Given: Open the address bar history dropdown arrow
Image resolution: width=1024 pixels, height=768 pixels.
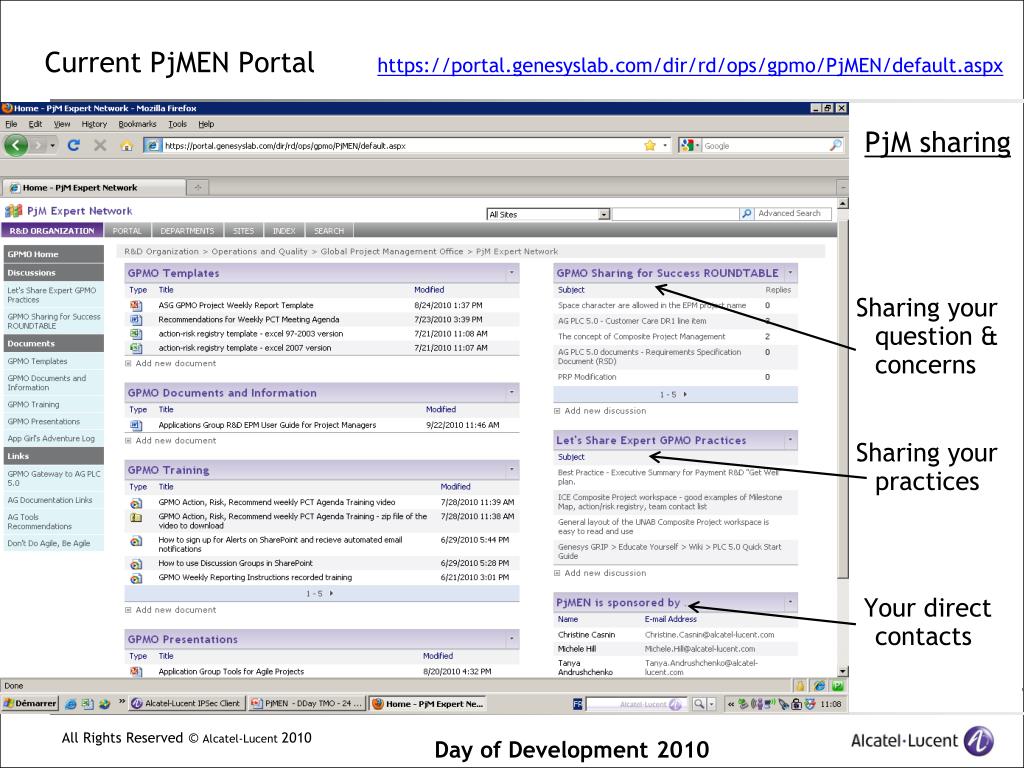Looking at the screenshot, I should point(665,145).
